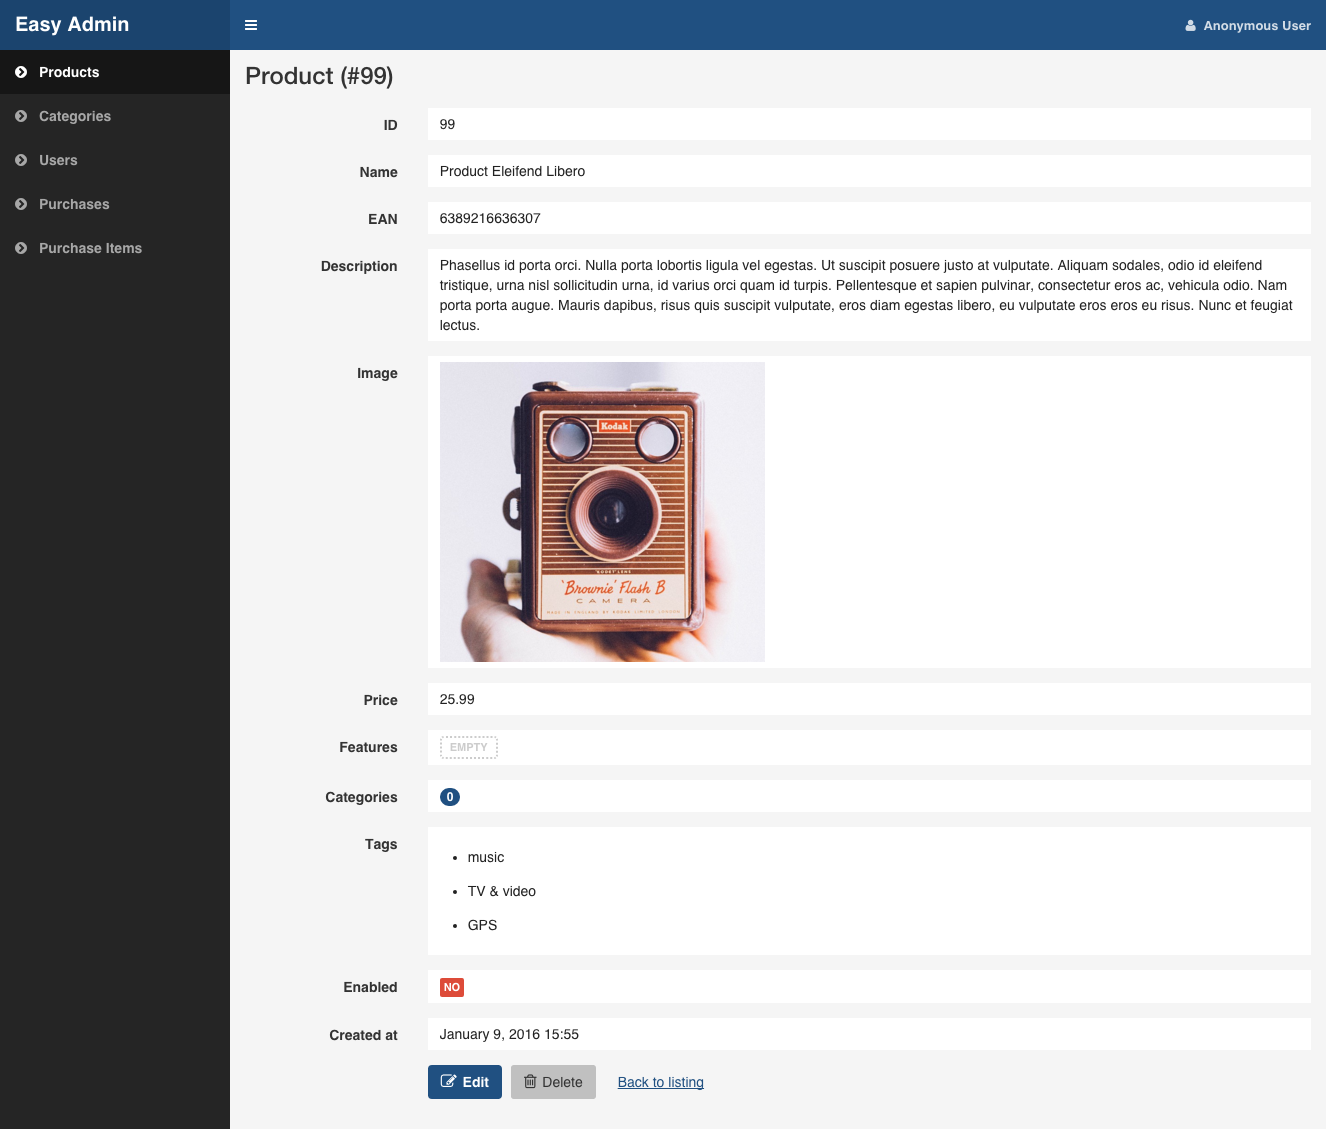This screenshot has height=1129, width=1326.
Task: Click the Easy Admin logo title
Action: [x=72, y=24]
